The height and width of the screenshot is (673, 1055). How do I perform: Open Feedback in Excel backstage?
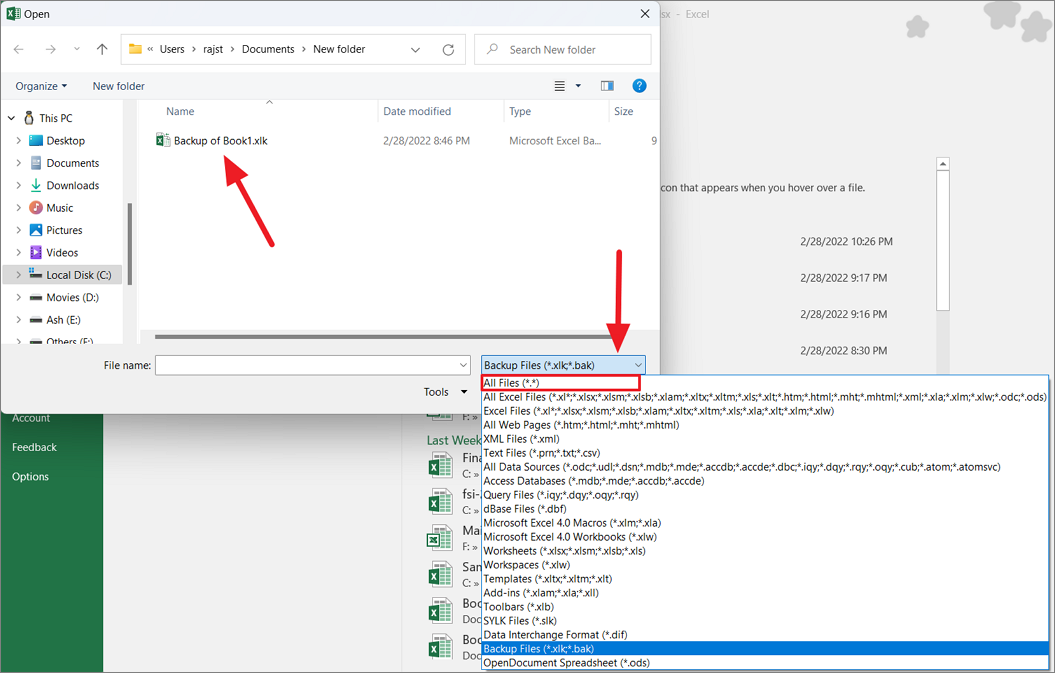click(34, 448)
